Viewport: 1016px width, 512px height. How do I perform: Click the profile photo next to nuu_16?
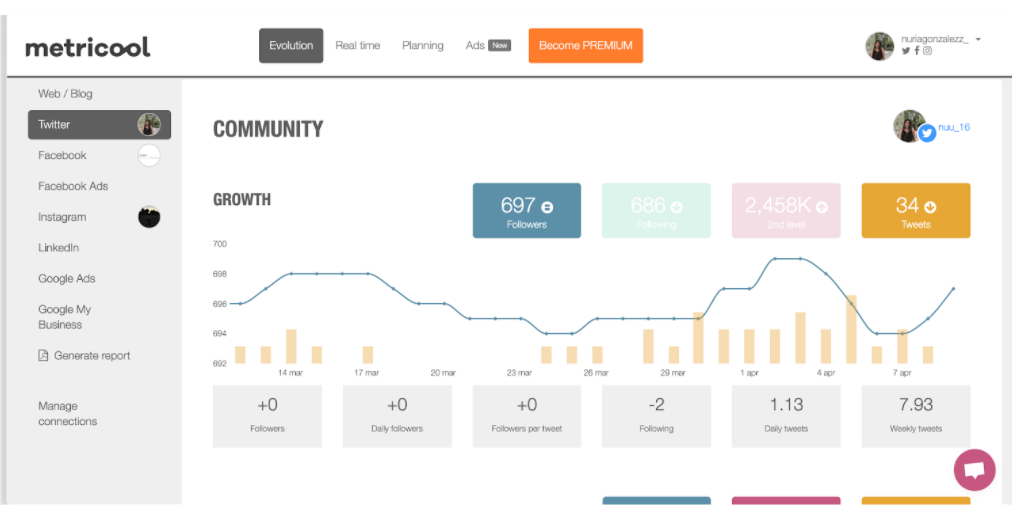(x=908, y=126)
